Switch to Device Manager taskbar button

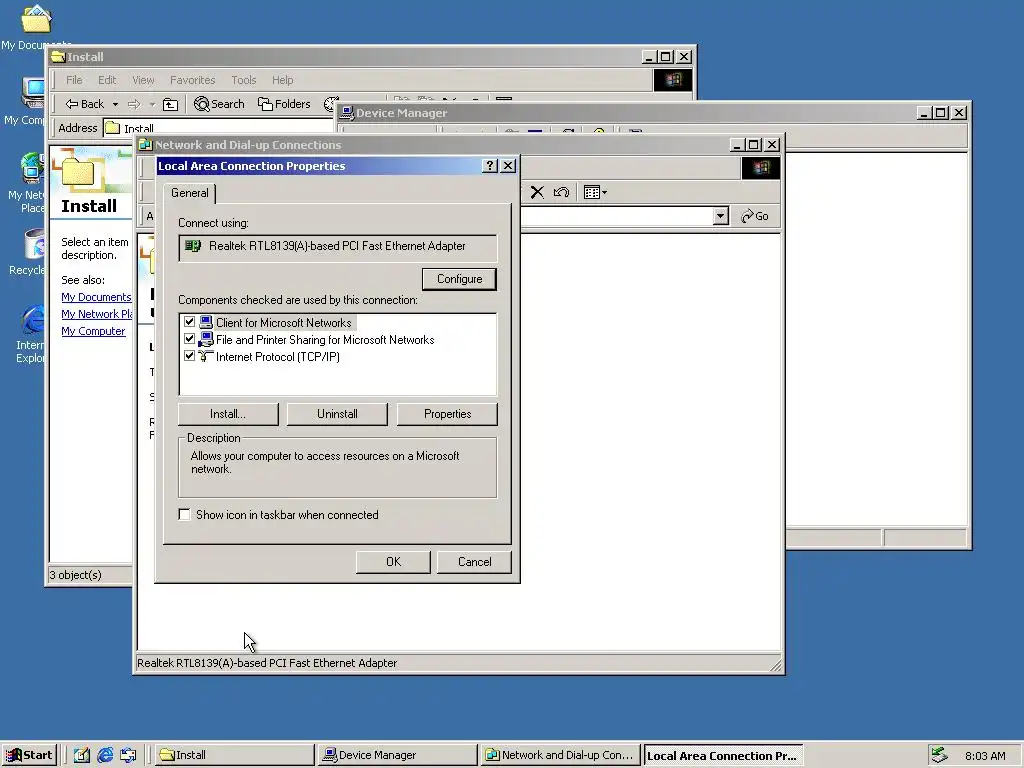(x=398, y=755)
